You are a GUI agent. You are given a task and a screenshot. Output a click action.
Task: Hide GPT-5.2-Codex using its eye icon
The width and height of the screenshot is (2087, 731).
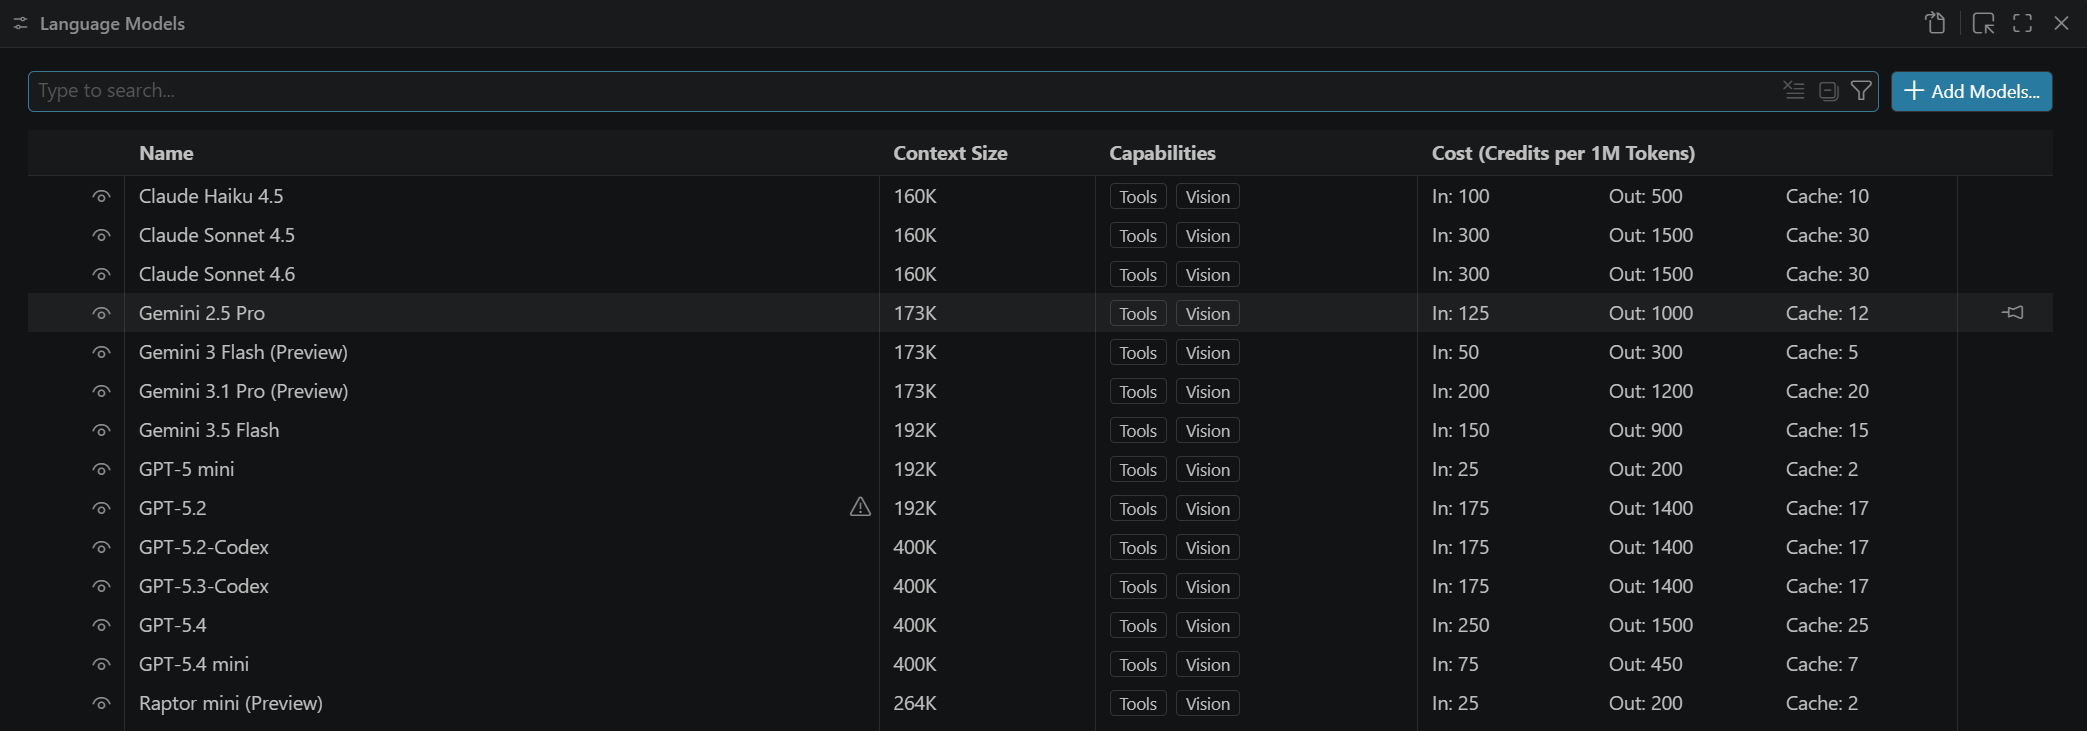point(101,547)
